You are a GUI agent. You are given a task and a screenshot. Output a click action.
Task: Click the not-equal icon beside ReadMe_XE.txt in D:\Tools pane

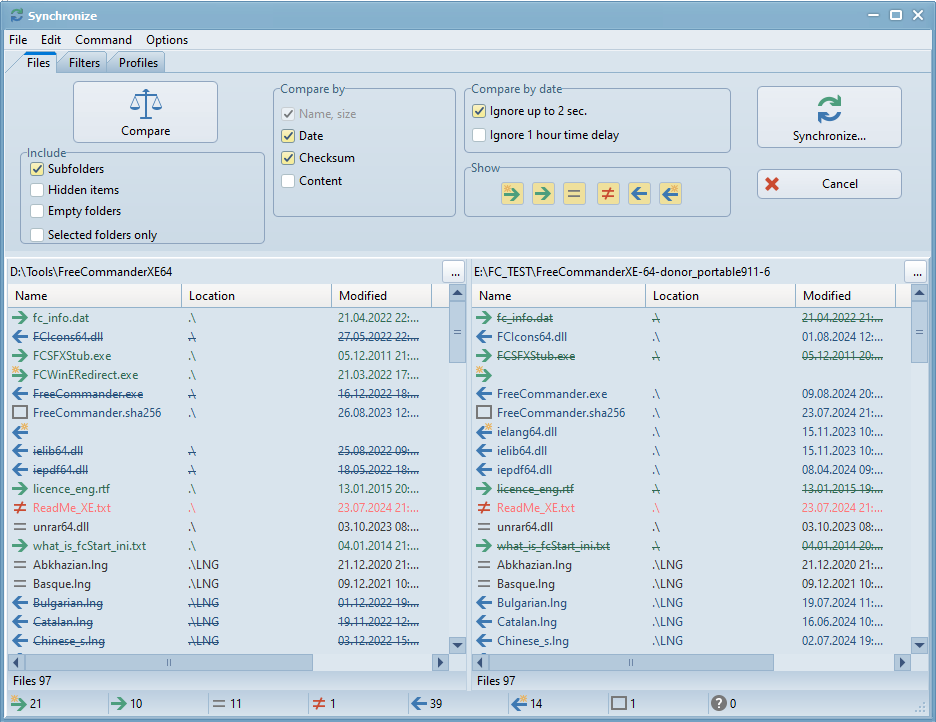[x=20, y=508]
